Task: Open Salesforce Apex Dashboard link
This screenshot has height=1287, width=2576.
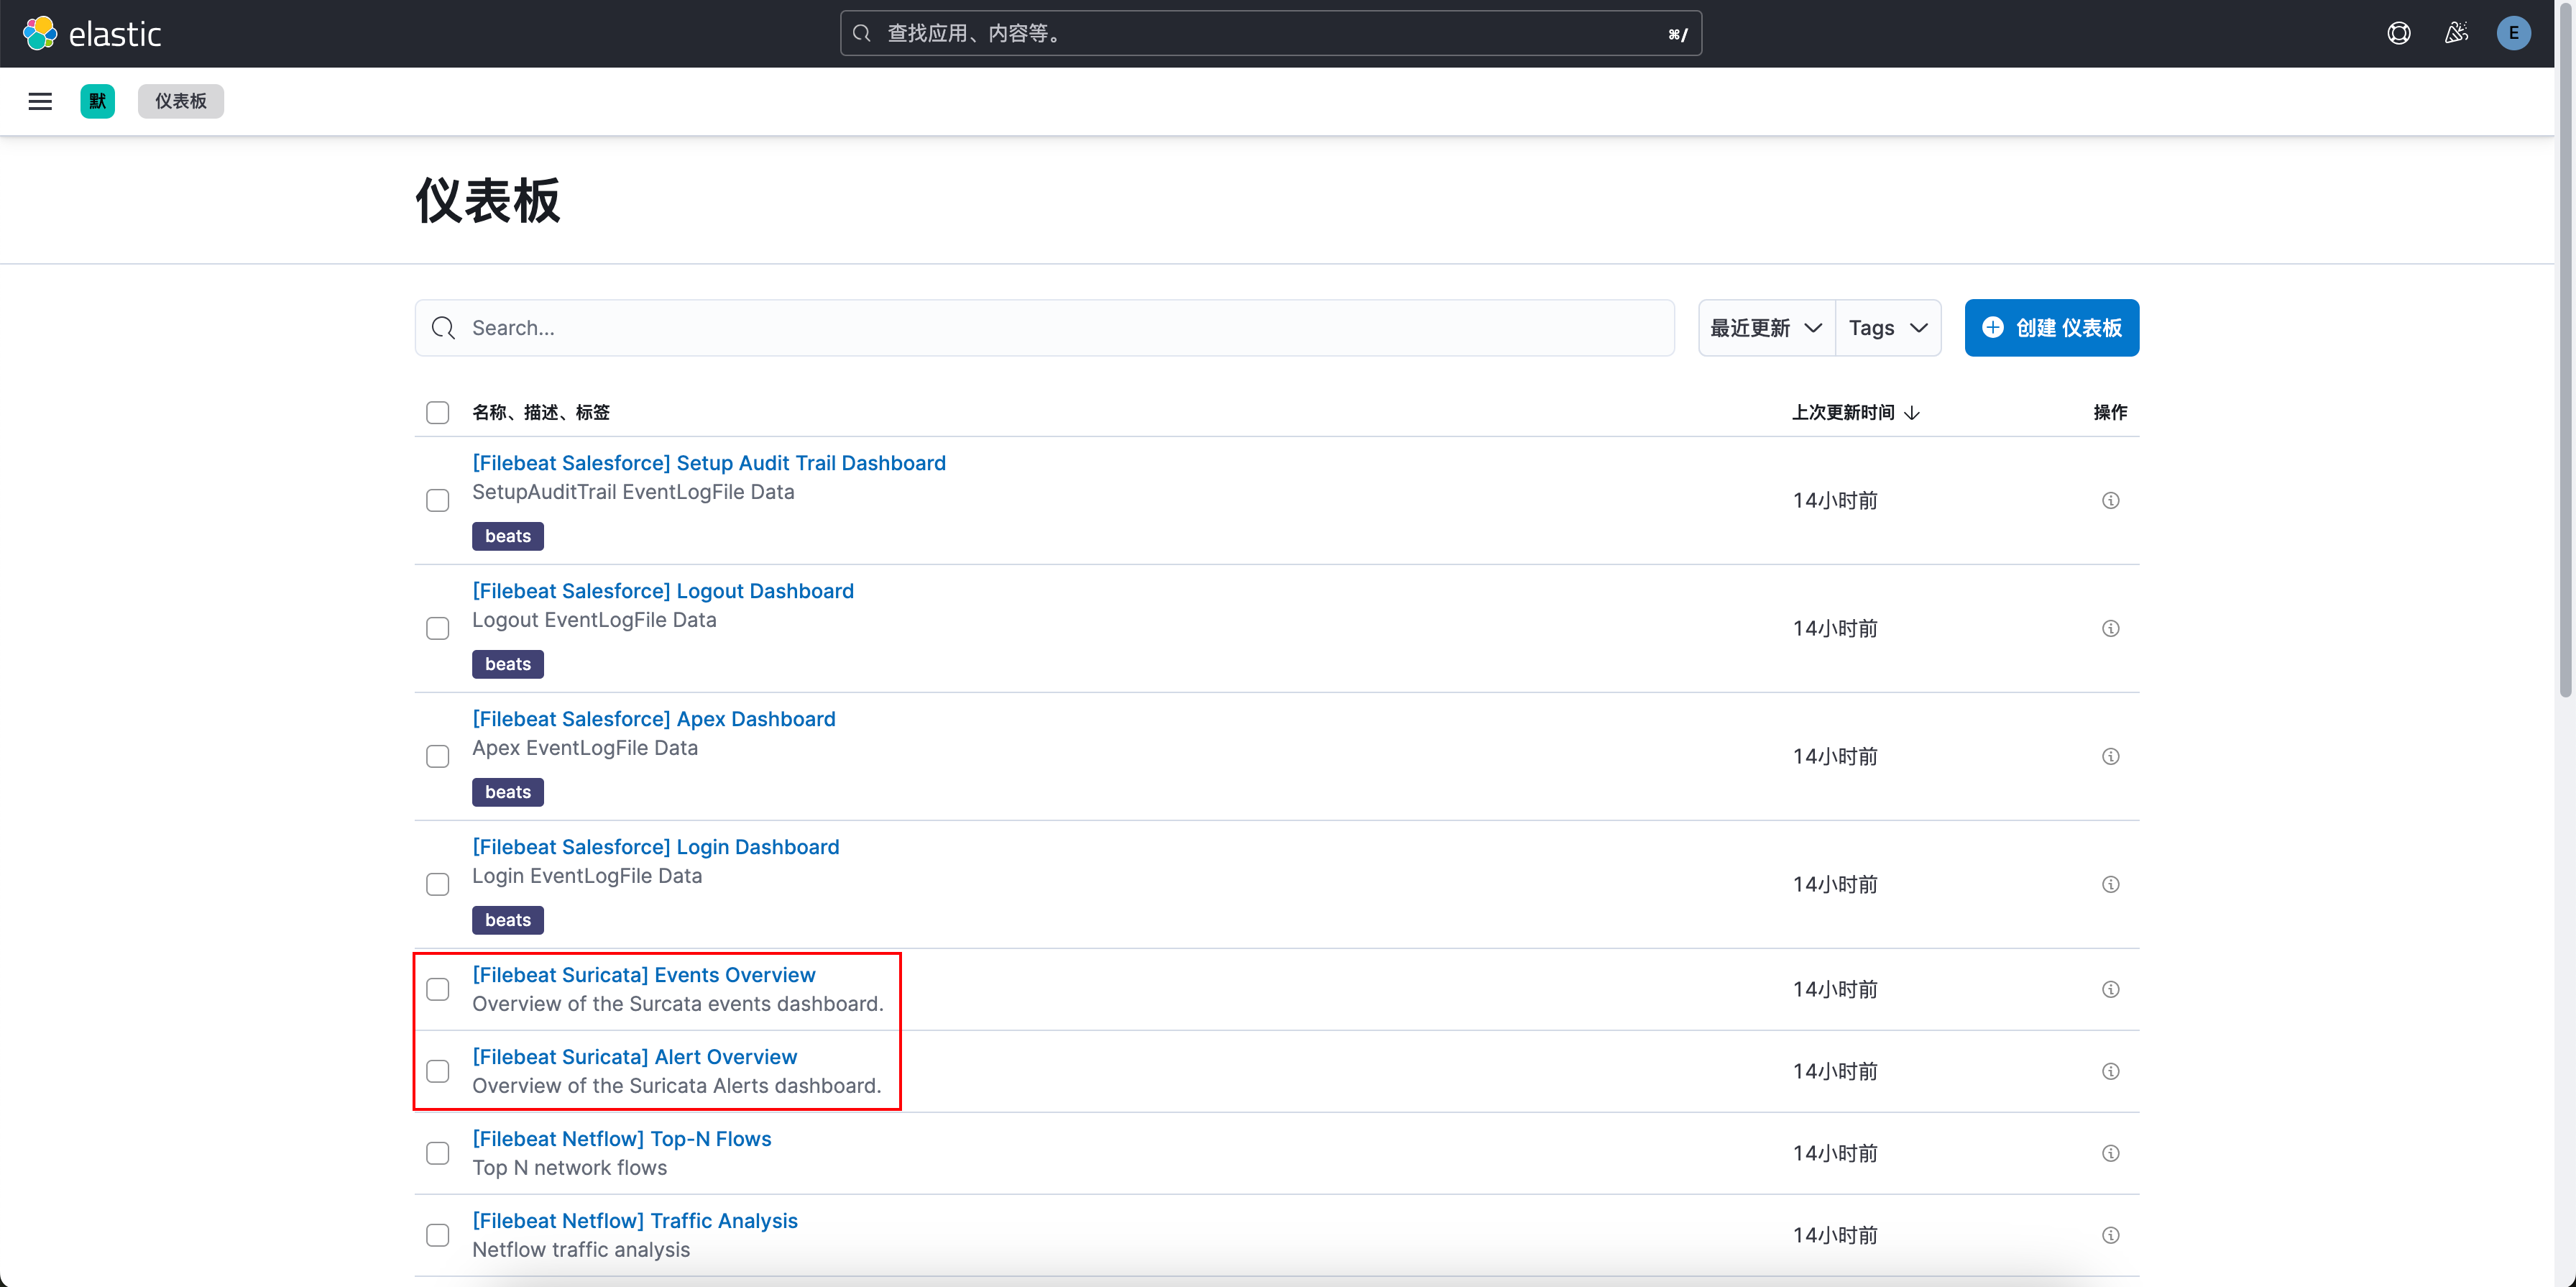Action: [x=654, y=719]
